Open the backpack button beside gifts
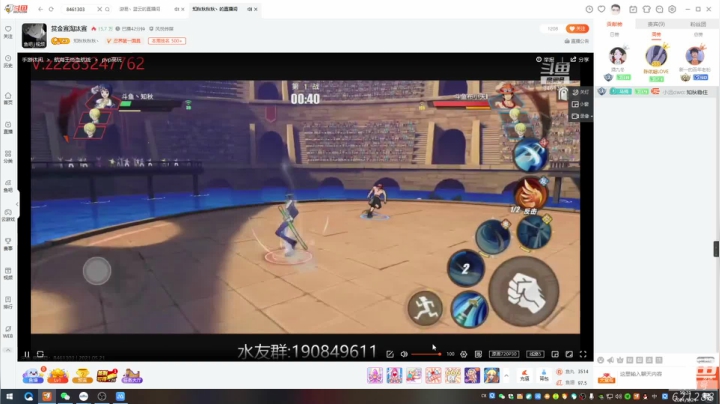 click(544, 376)
